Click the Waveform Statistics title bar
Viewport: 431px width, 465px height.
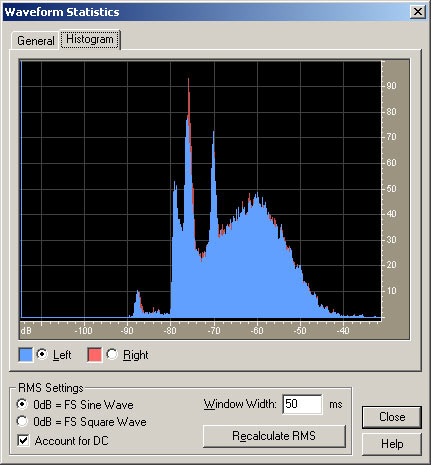[x=207, y=12]
